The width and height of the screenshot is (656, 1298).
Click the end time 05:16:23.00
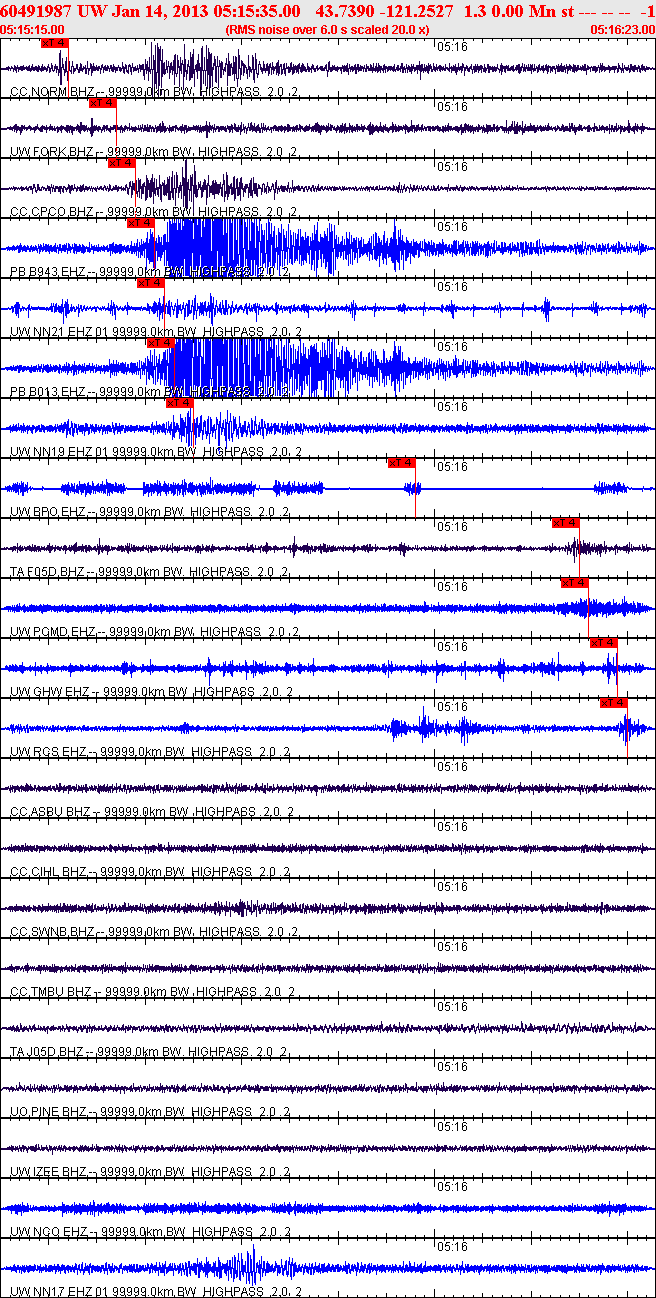623,30
